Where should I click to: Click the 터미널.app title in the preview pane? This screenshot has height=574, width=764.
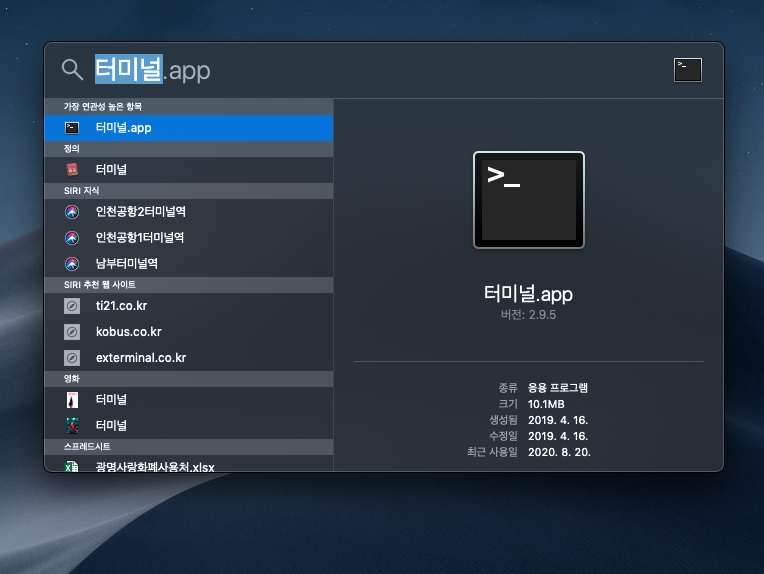528,294
